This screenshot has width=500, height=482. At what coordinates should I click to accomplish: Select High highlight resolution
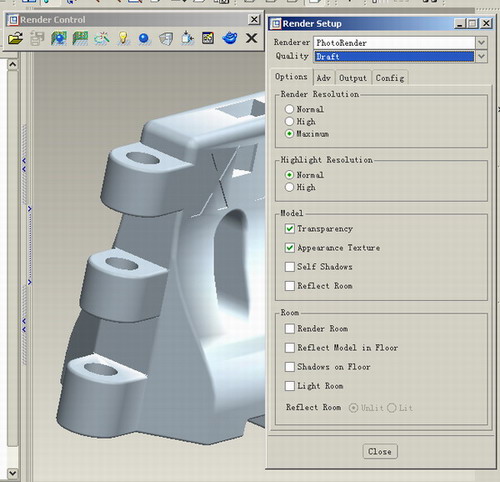289,187
